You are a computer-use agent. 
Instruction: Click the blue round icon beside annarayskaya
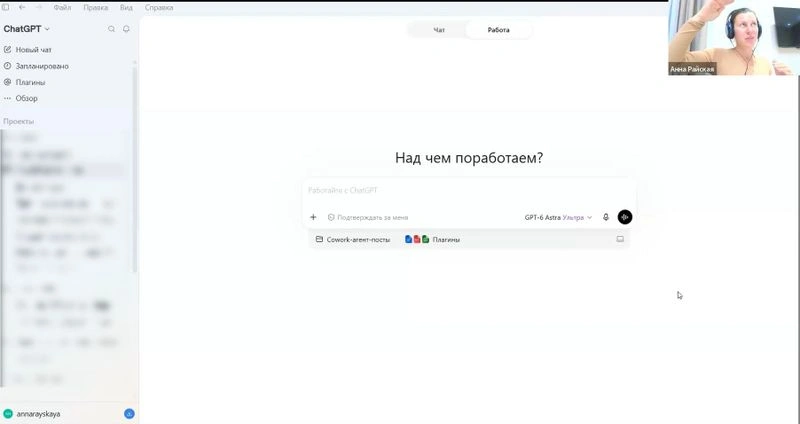click(130, 414)
